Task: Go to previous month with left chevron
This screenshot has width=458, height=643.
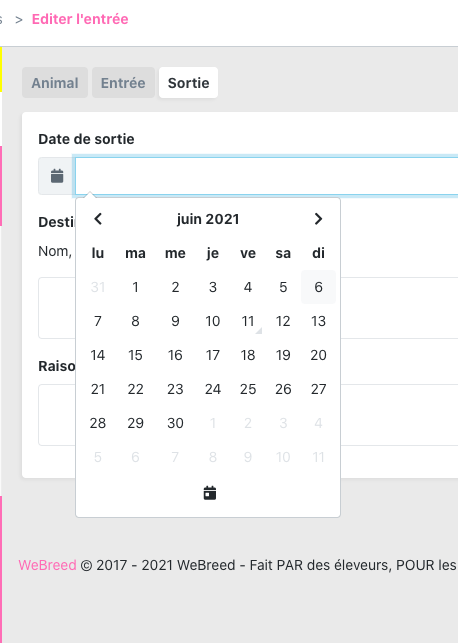Action: [98, 219]
